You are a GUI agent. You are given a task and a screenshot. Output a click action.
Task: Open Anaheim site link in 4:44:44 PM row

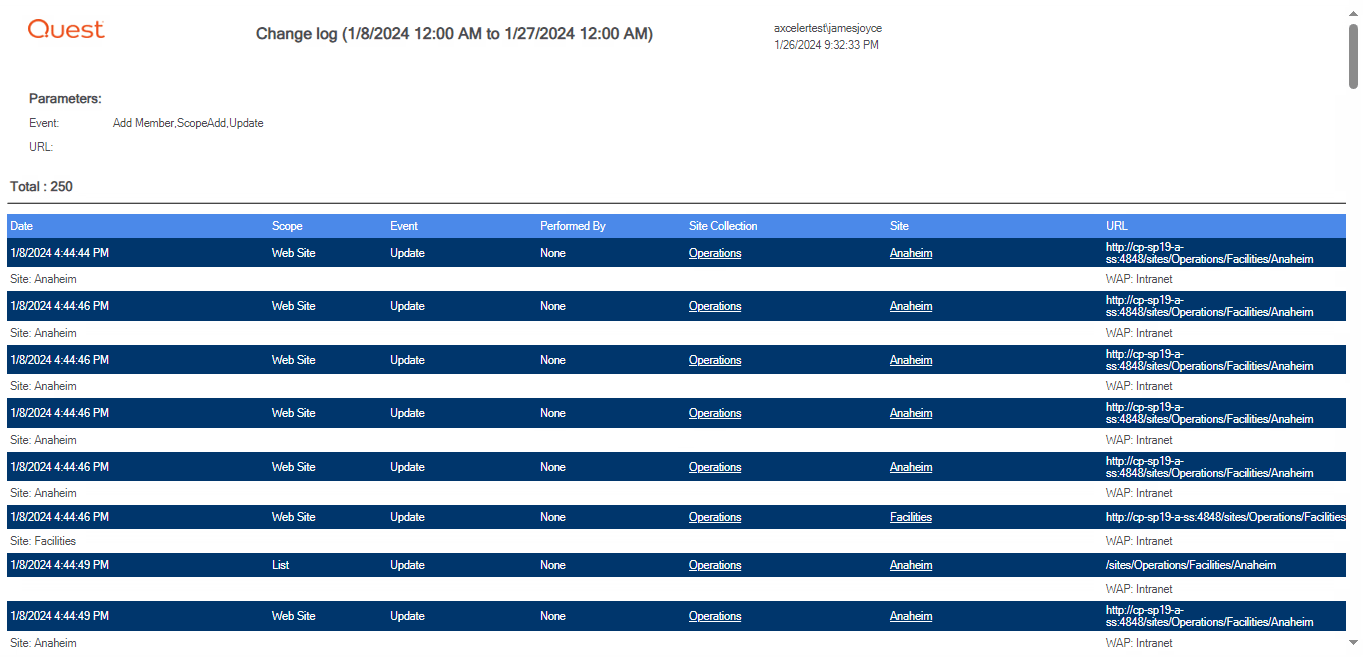pos(911,253)
